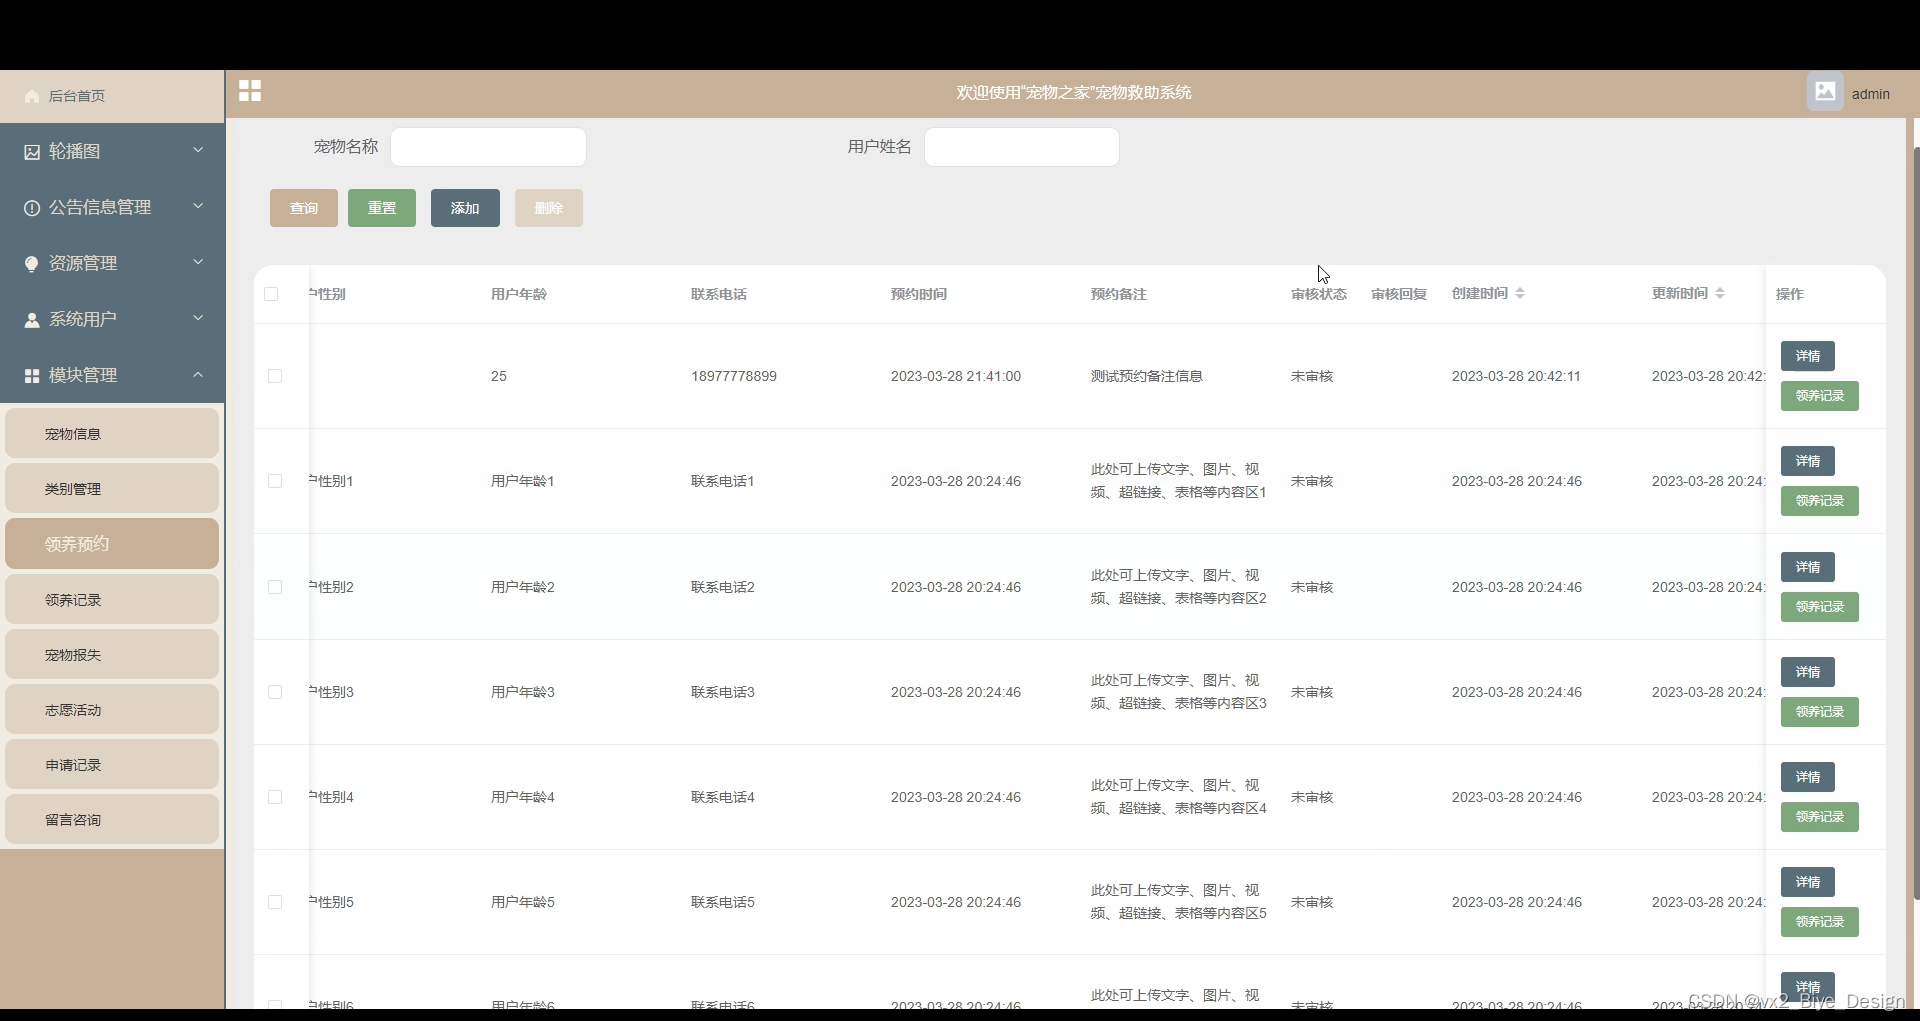Click the info icon next to 公告信息管理
Image resolution: width=1920 pixels, height=1021 pixels.
32,208
